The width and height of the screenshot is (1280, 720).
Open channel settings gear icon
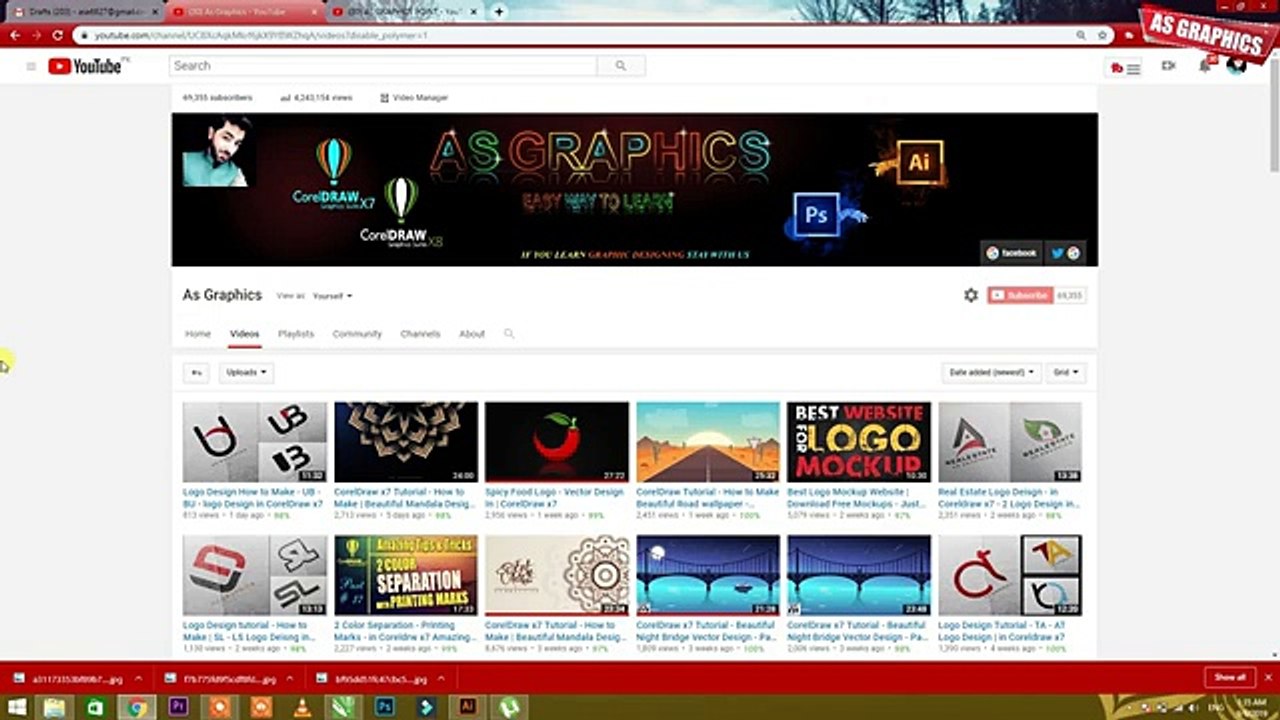[x=971, y=295]
